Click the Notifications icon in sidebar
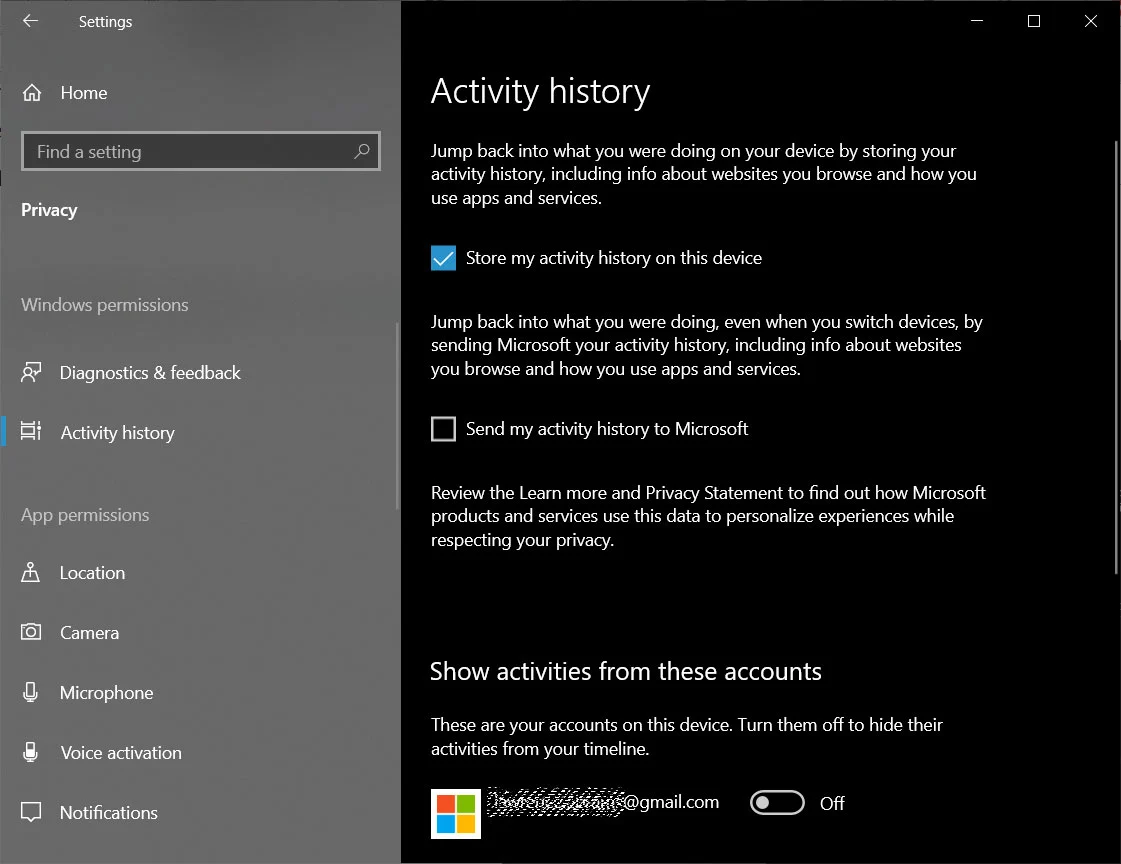Viewport: 1121px width, 864px height. [x=31, y=812]
